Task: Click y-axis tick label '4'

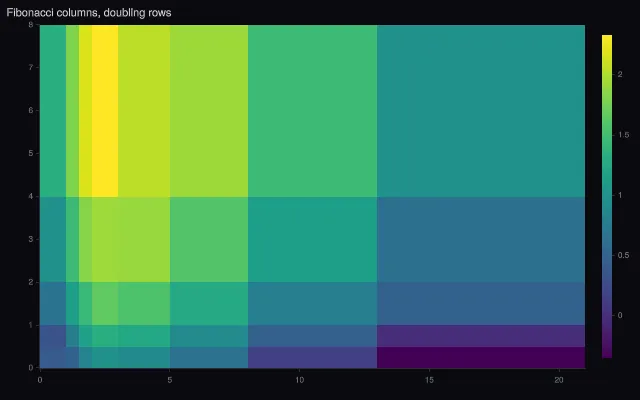Action: [31, 196]
